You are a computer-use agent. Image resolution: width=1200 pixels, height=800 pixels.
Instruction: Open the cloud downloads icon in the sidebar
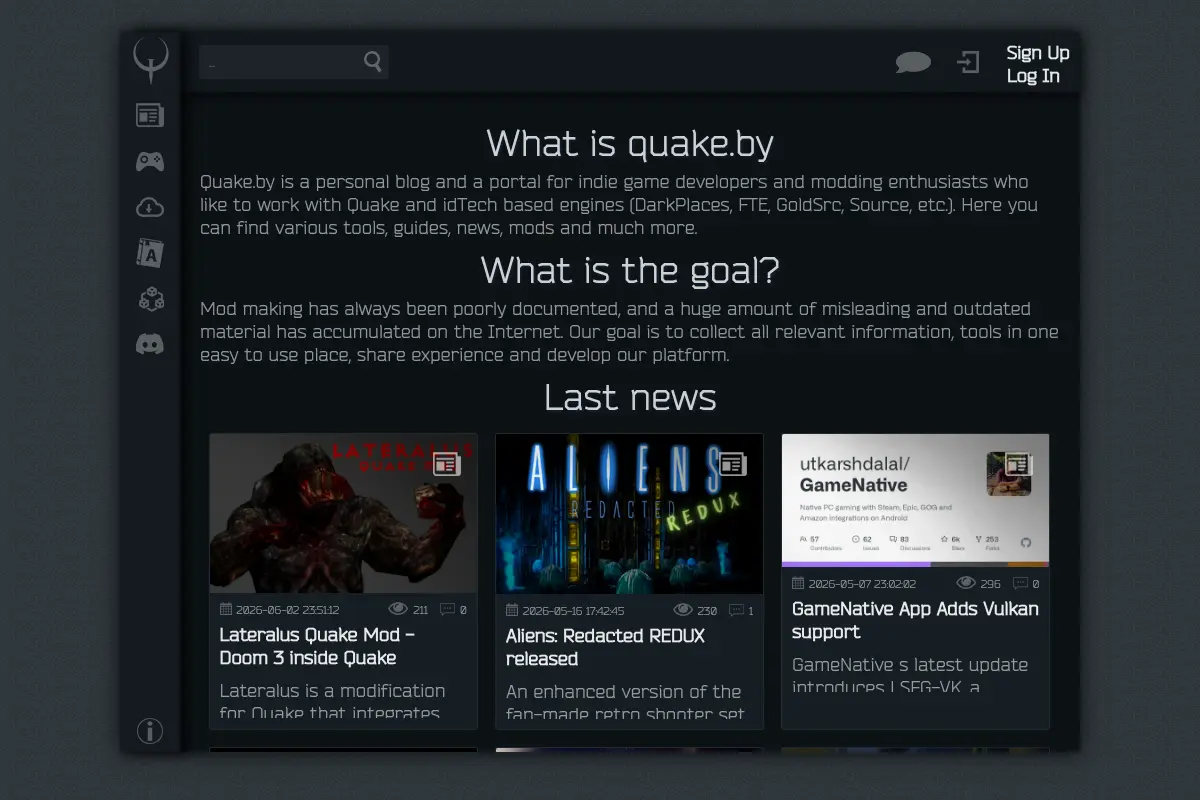pyautogui.click(x=150, y=207)
